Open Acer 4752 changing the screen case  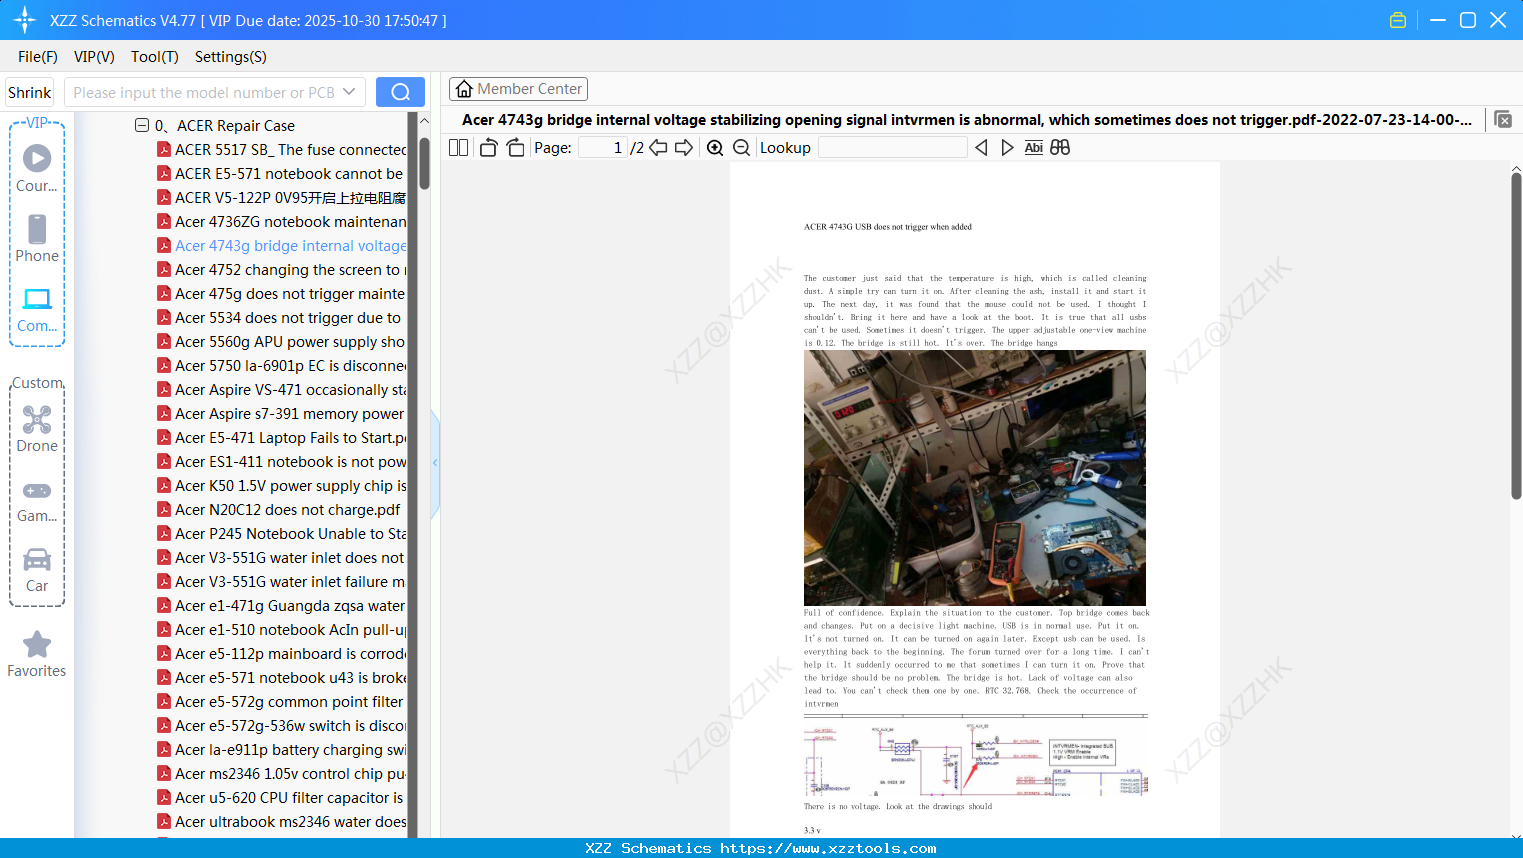click(x=282, y=270)
